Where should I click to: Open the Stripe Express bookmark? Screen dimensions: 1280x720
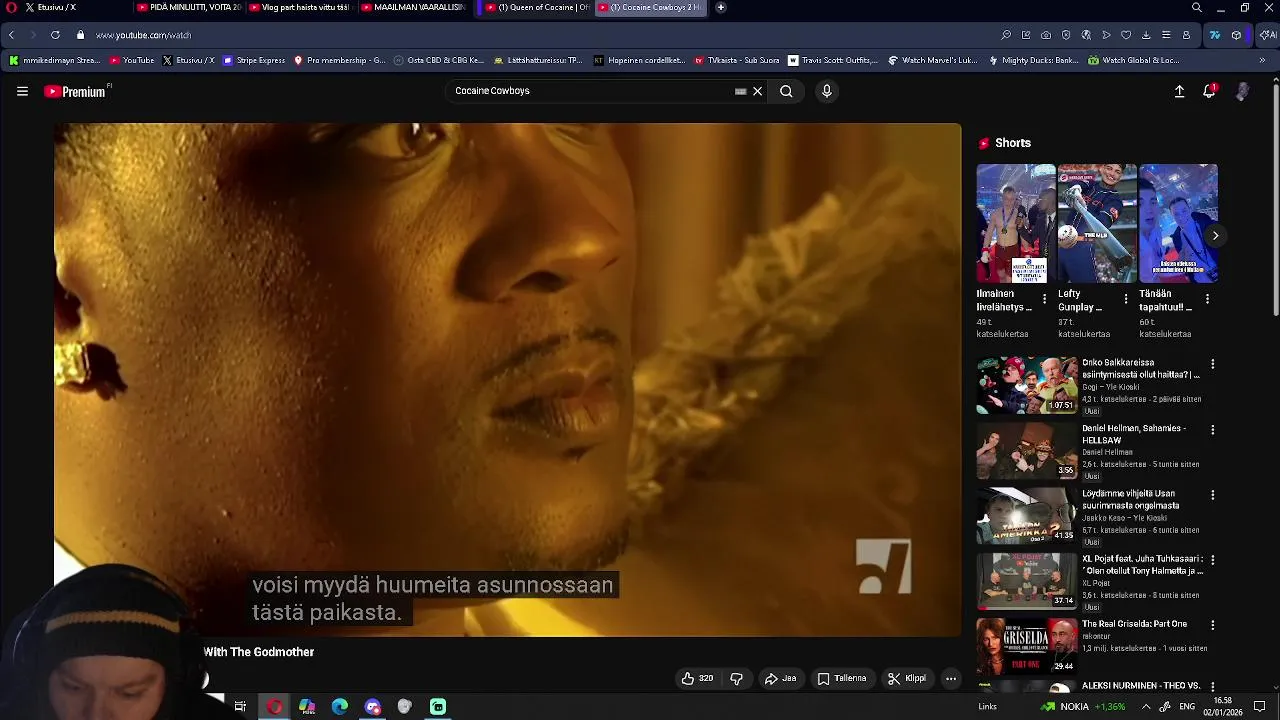(254, 60)
